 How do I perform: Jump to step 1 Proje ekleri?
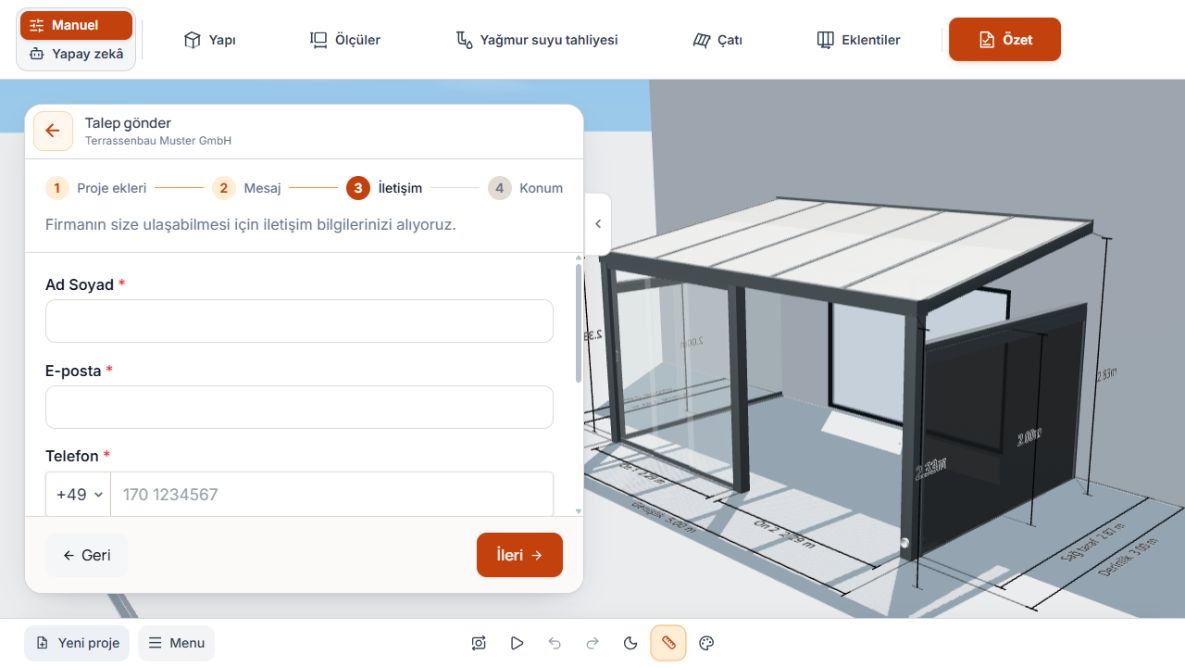tap(96, 188)
